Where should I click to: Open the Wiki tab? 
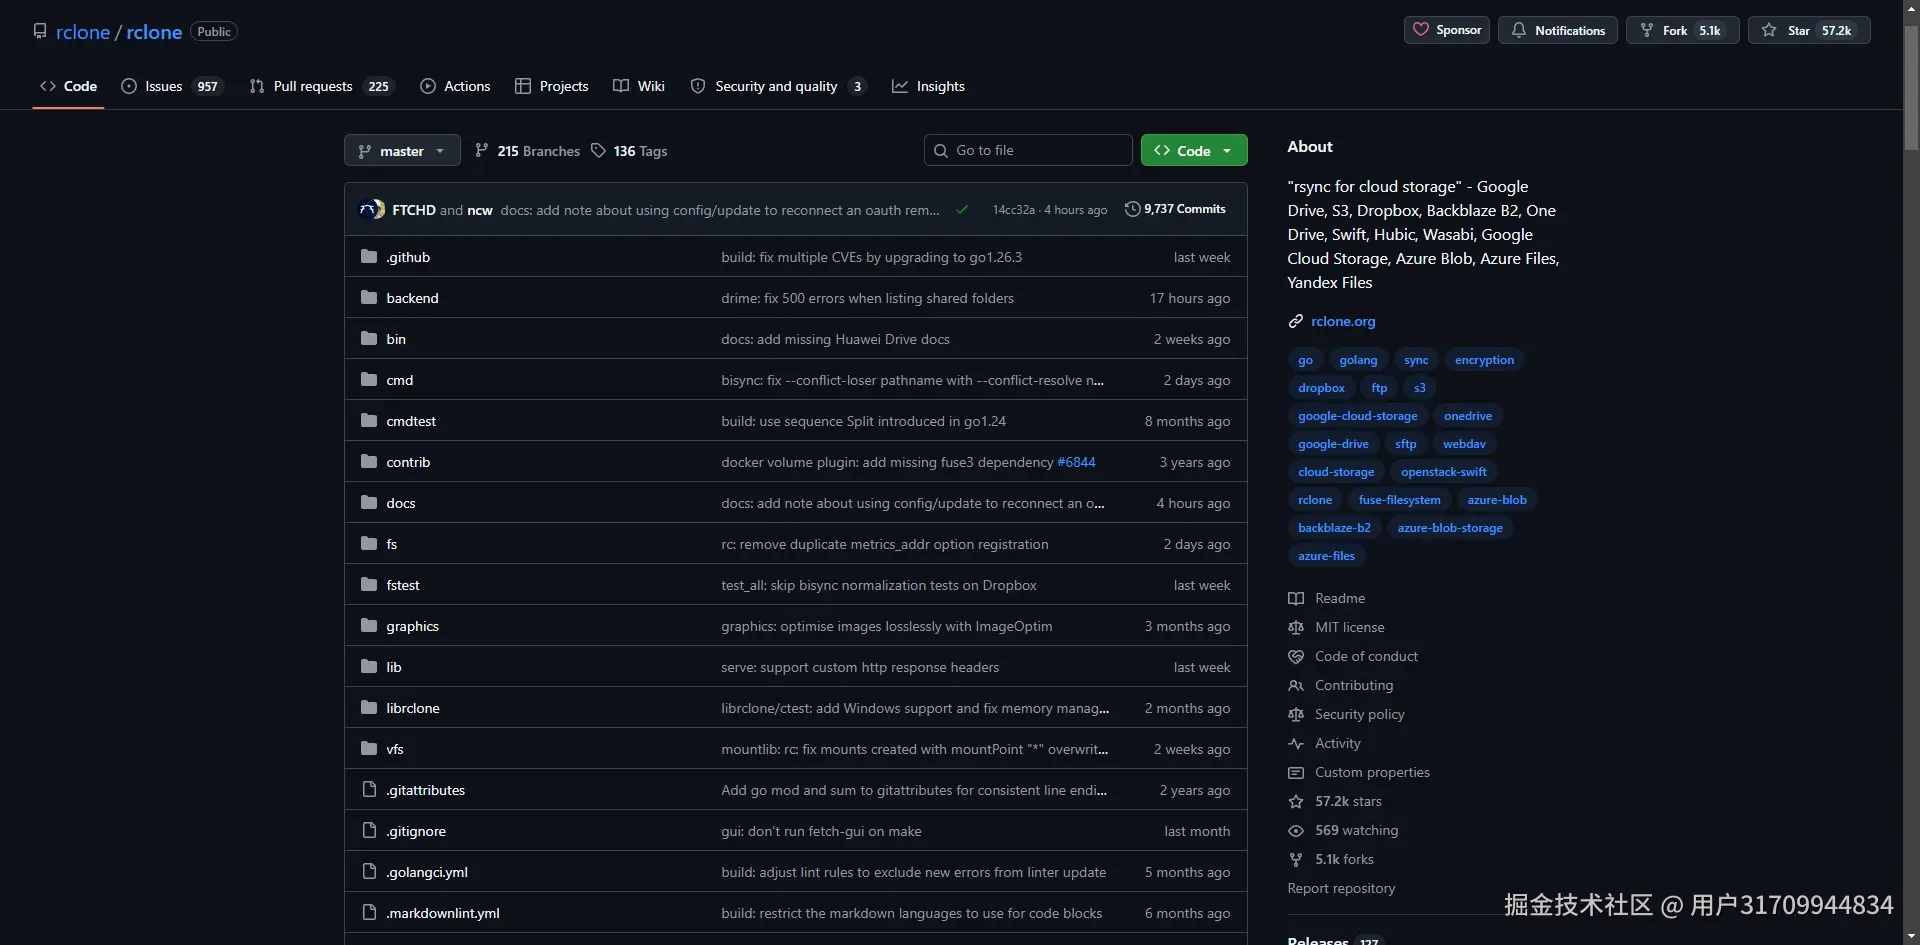[x=639, y=86]
